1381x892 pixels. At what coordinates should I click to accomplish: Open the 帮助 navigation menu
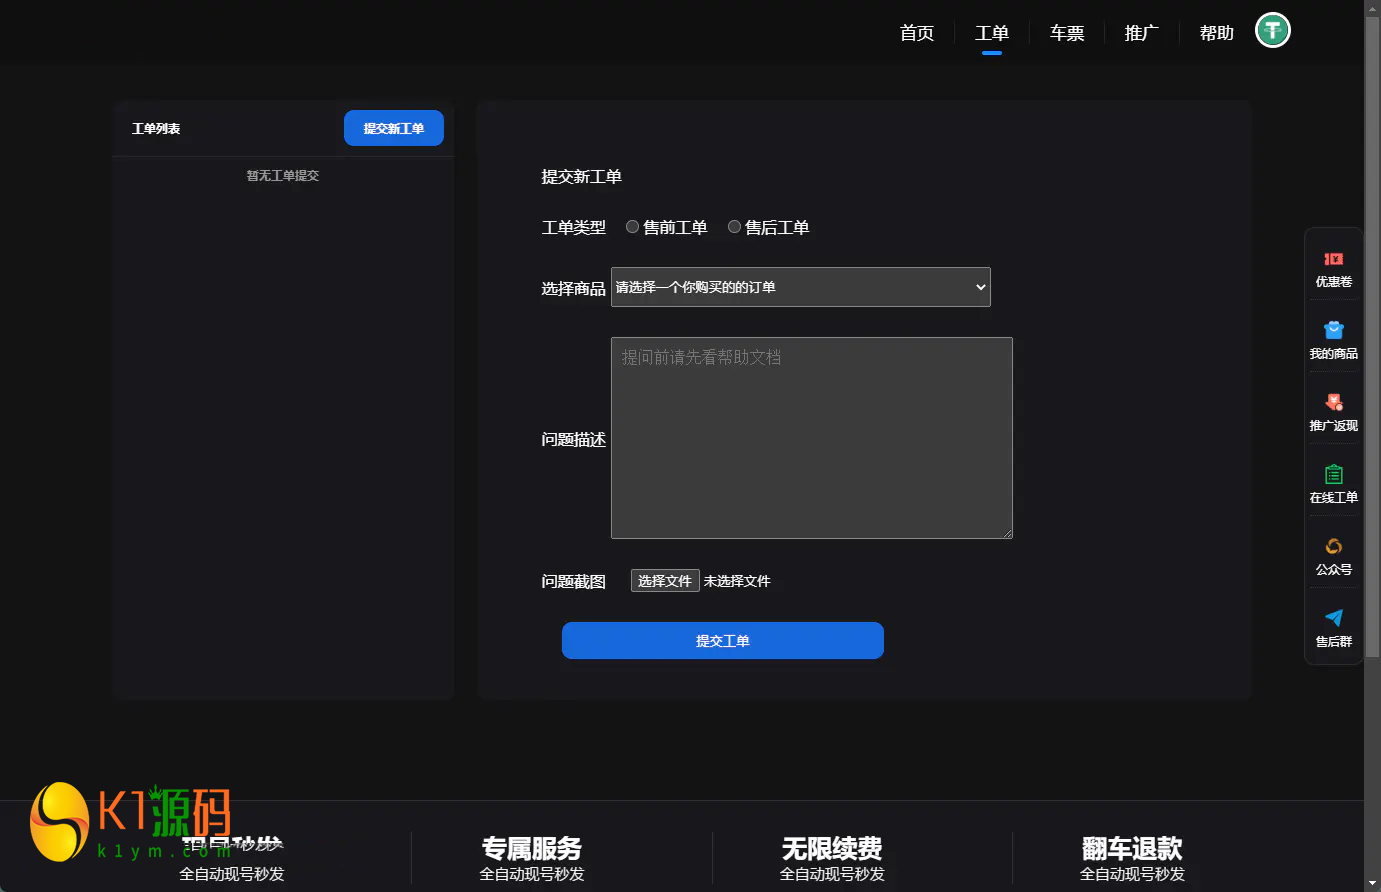(x=1216, y=33)
